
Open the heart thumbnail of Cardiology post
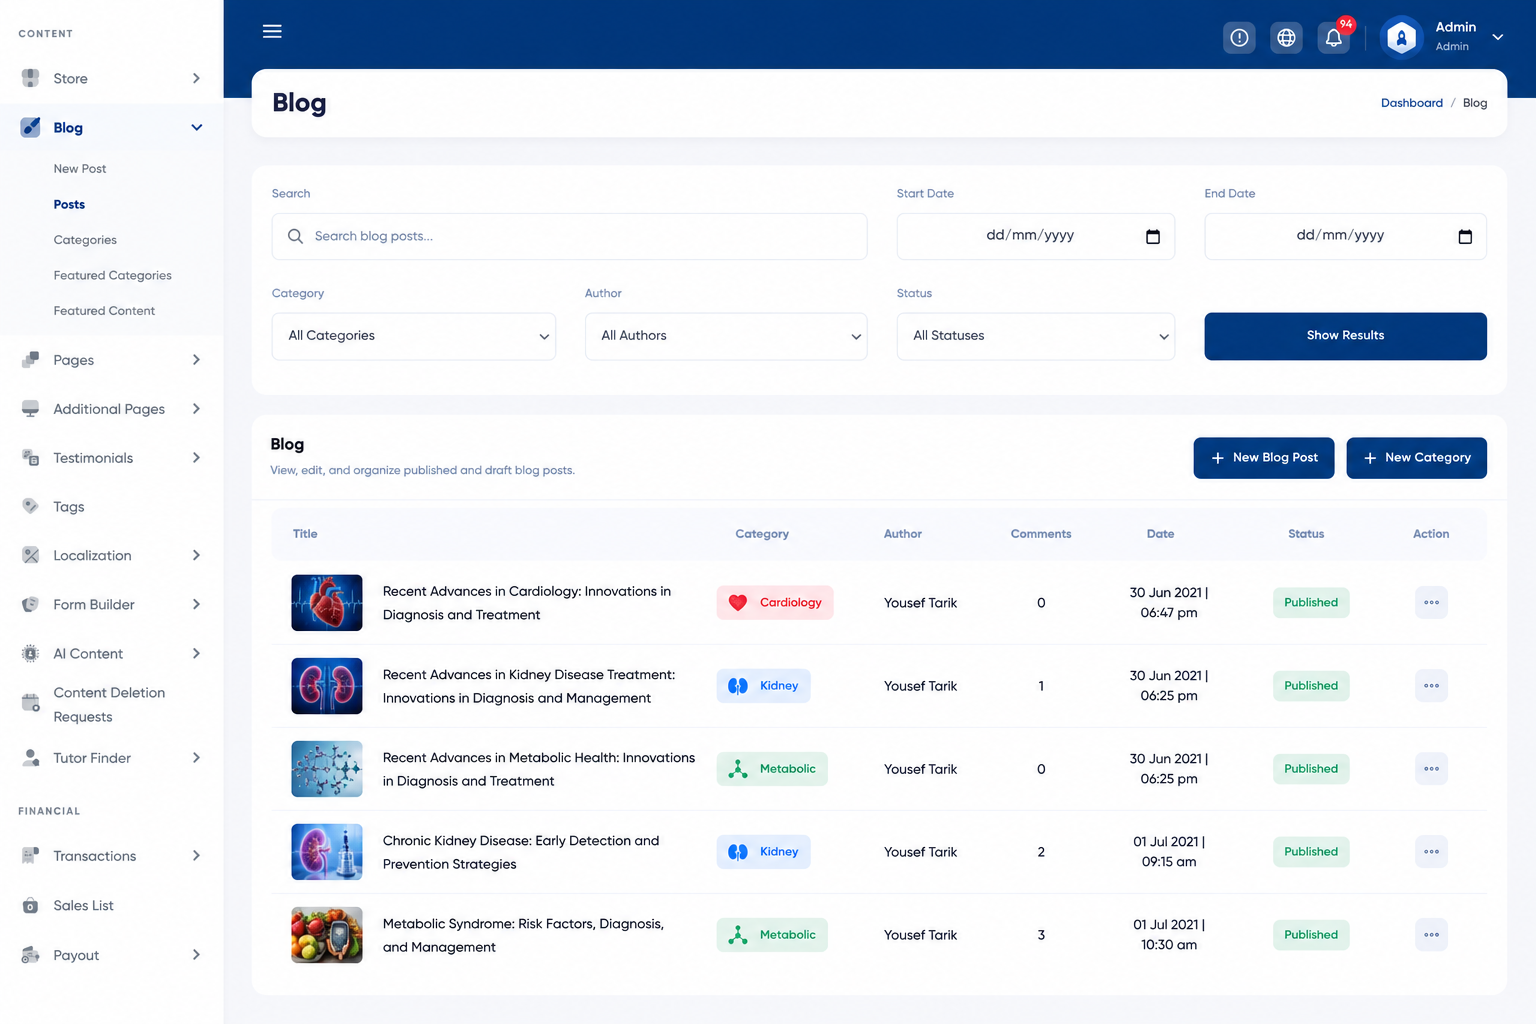coord(327,602)
